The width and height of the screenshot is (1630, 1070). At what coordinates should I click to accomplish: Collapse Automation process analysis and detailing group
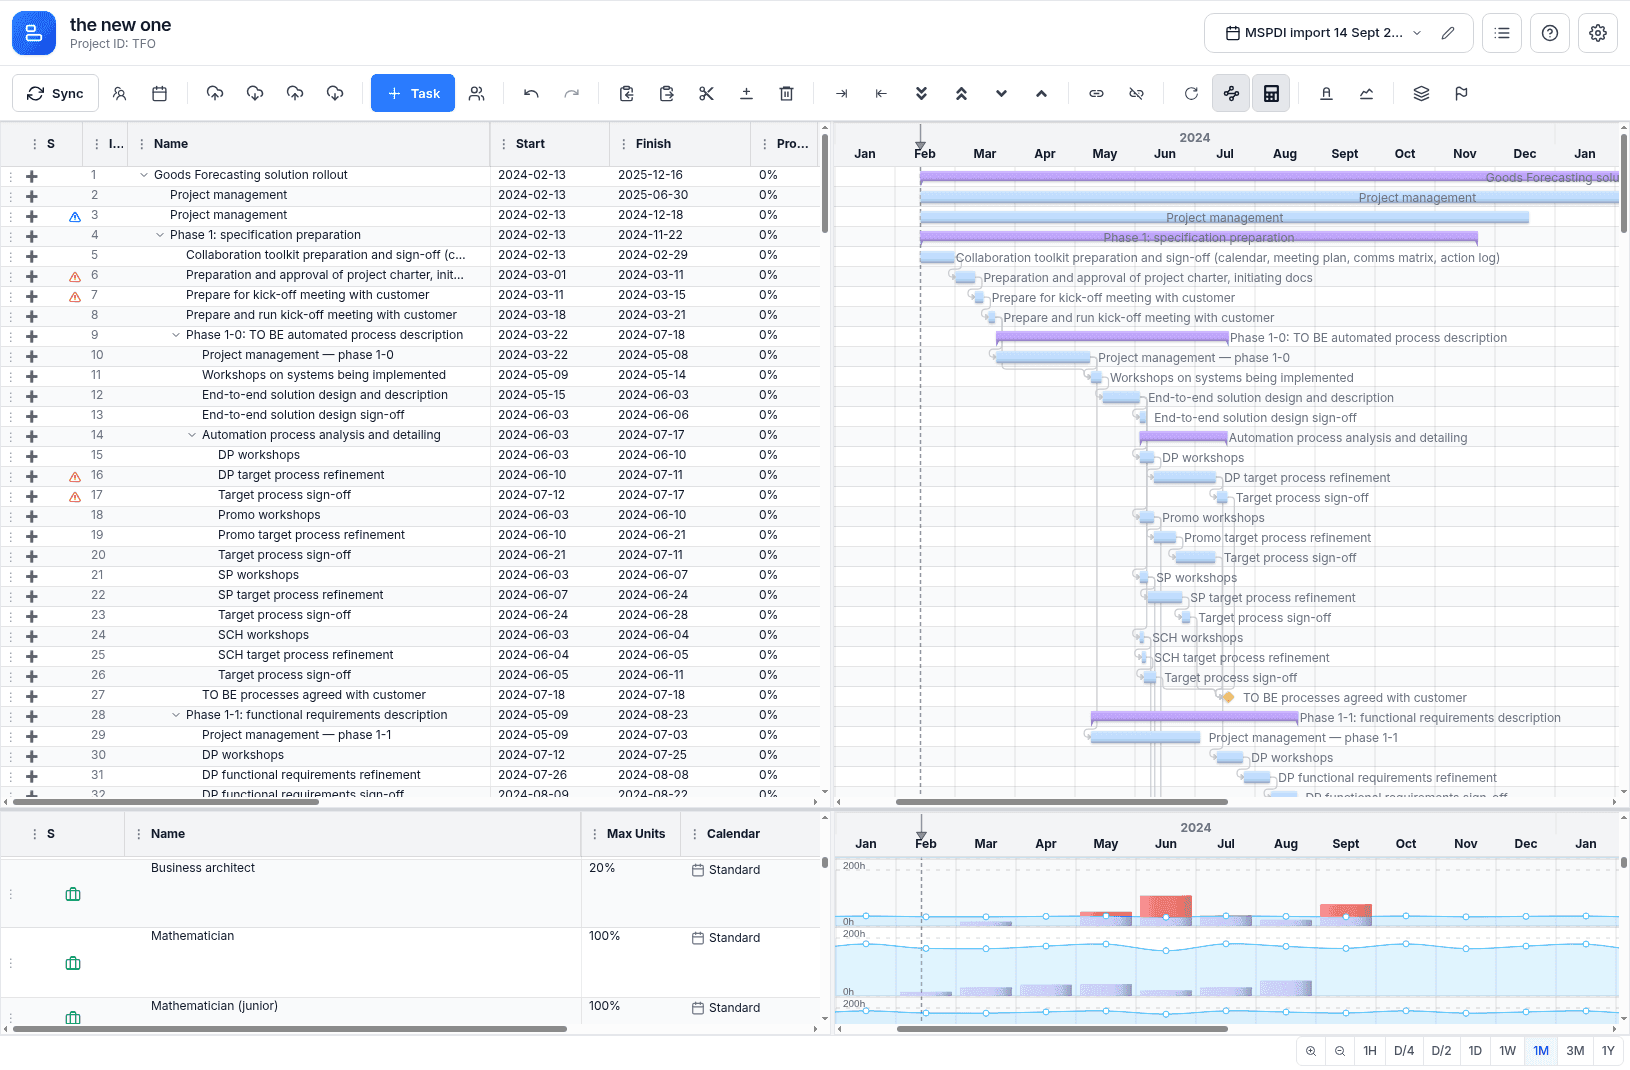pos(192,435)
